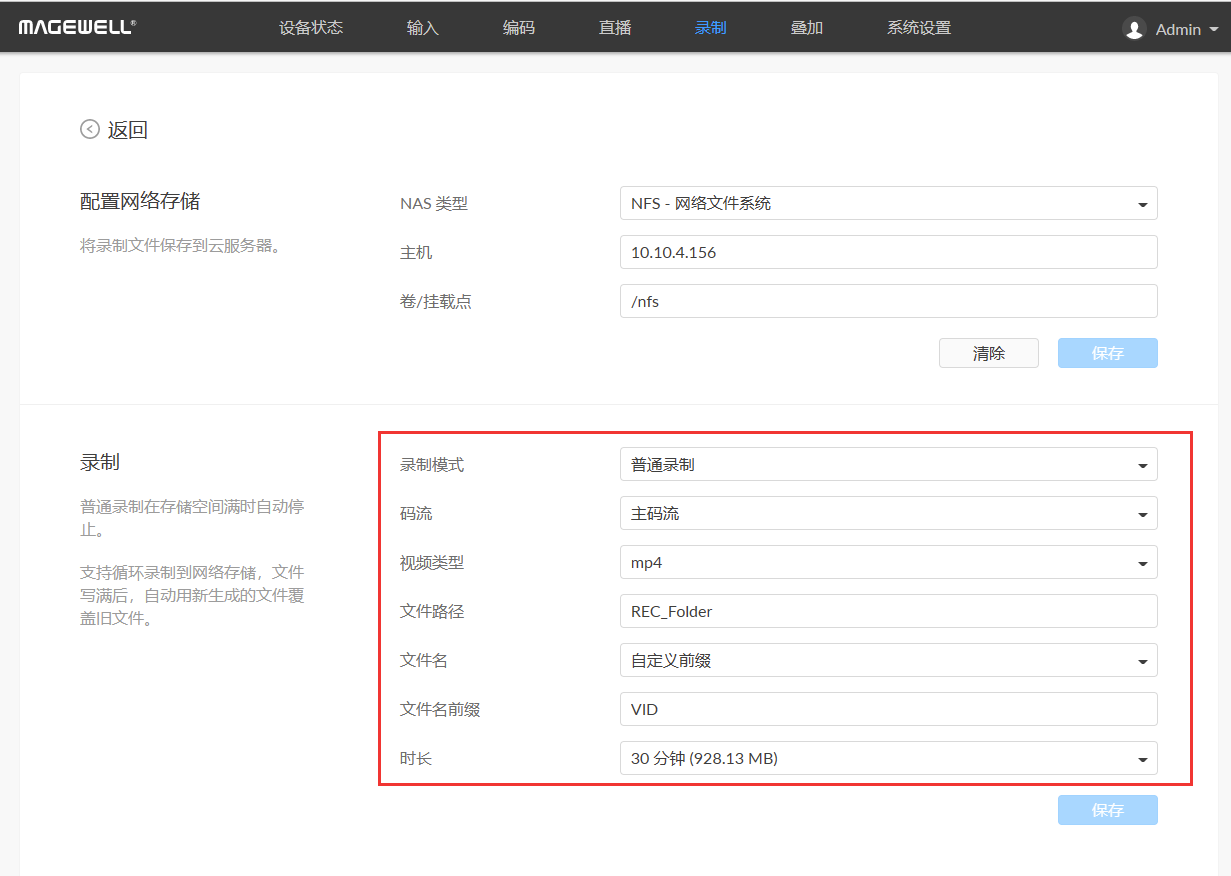Image resolution: width=1231 pixels, height=876 pixels.
Task: Save the network storage configuration
Action: click(x=1107, y=353)
